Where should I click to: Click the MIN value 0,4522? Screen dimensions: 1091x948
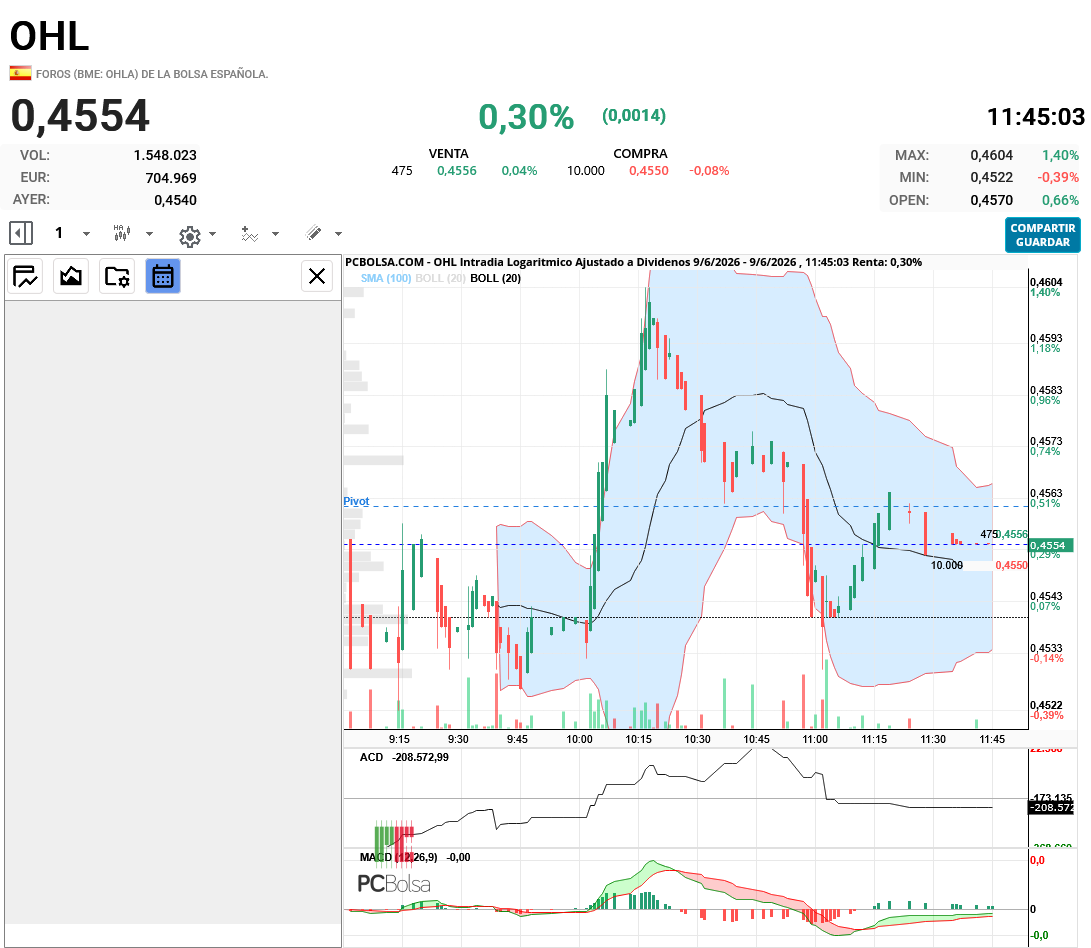992,177
